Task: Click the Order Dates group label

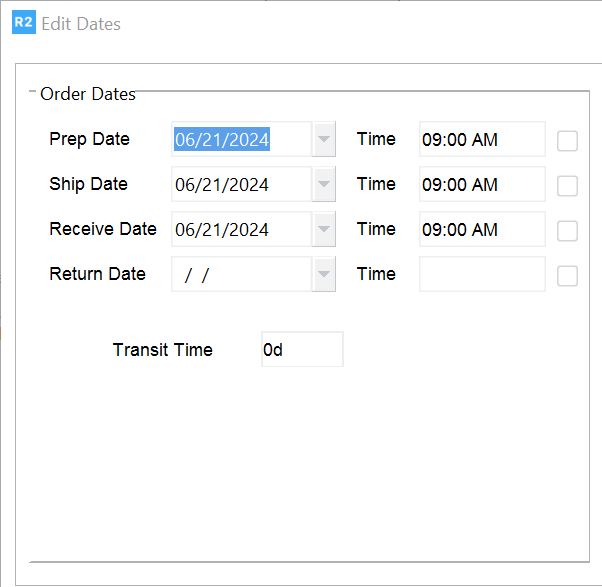Action: [87, 94]
